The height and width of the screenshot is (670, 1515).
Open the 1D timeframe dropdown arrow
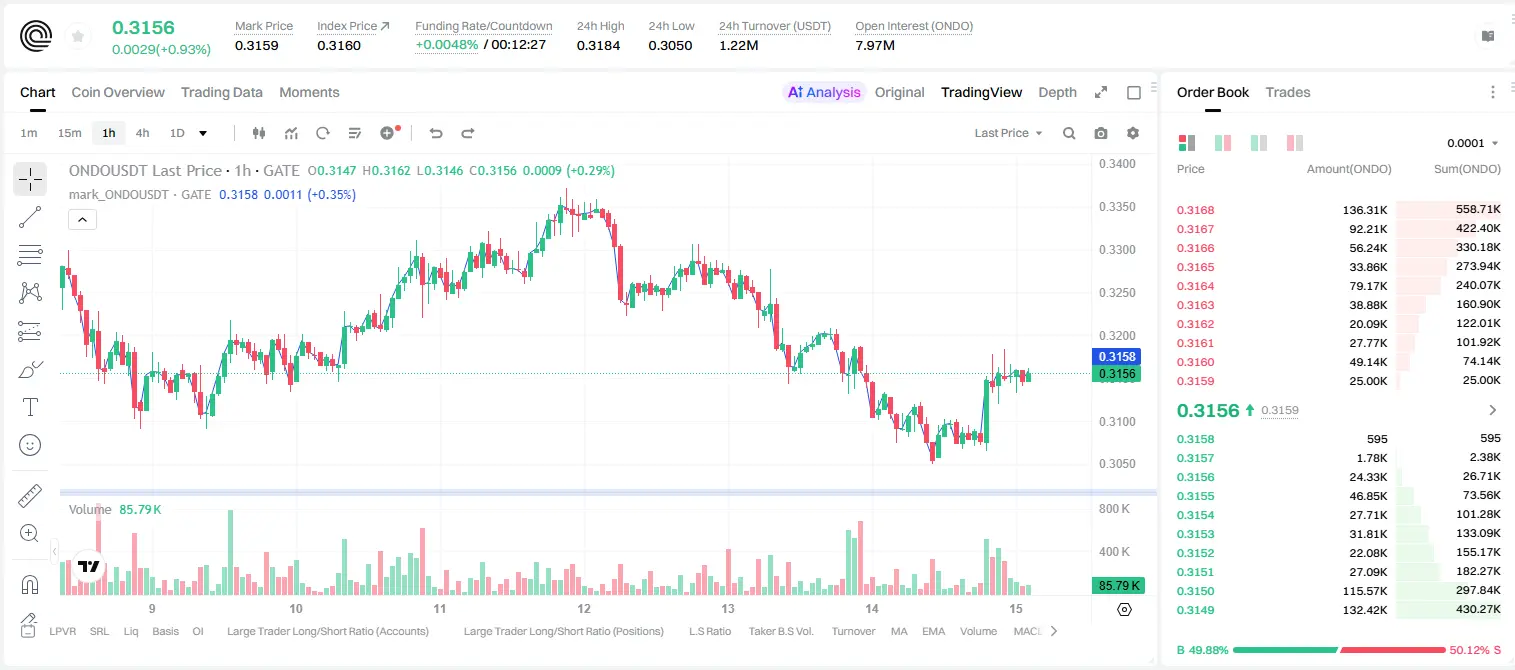[x=203, y=133]
